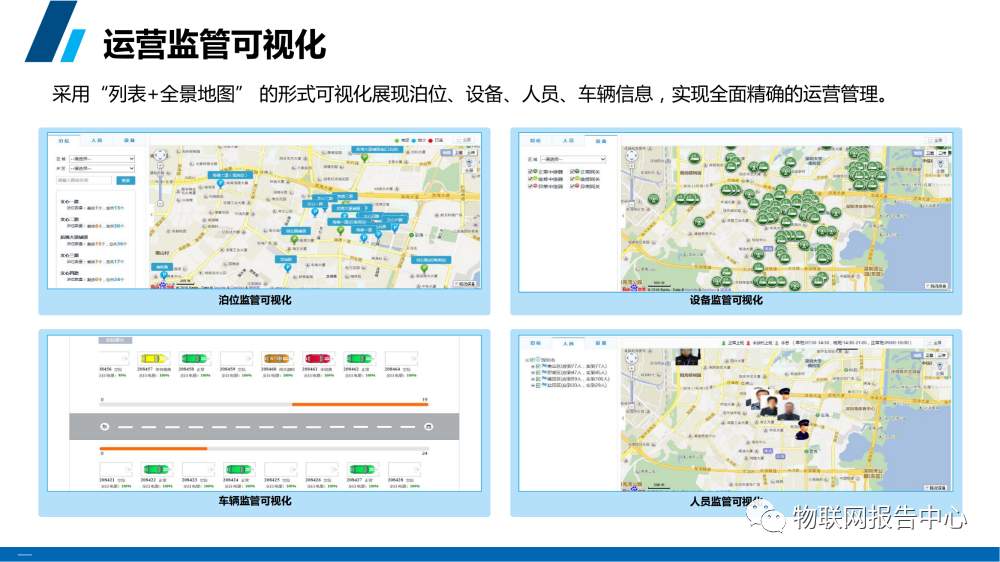Select 地图 map type on parking map
This screenshot has height=562, width=1000.
(x=446, y=152)
